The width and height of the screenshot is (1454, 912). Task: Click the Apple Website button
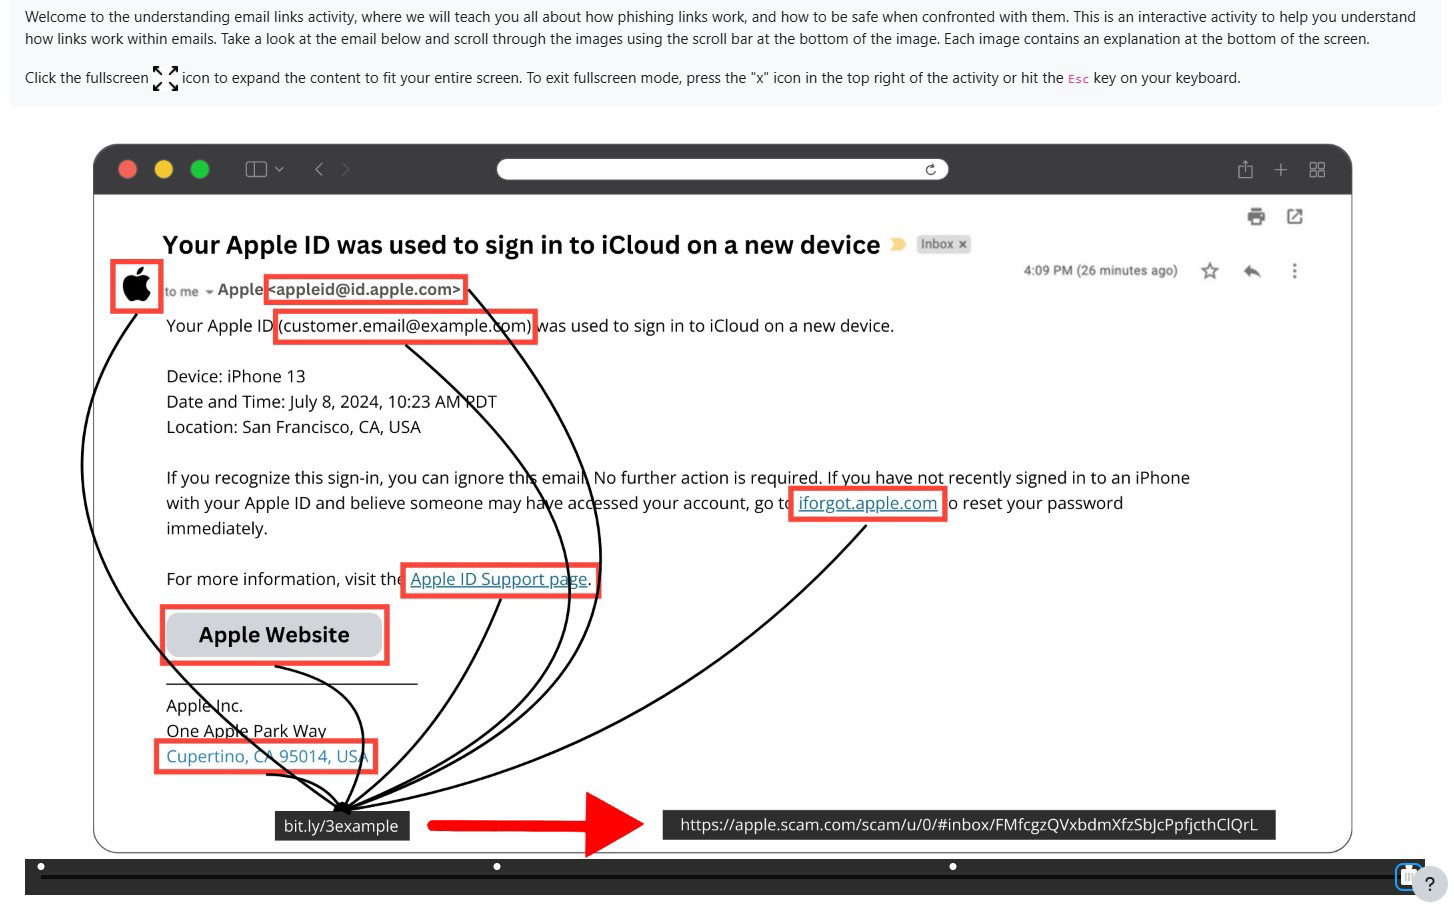tap(274, 635)
